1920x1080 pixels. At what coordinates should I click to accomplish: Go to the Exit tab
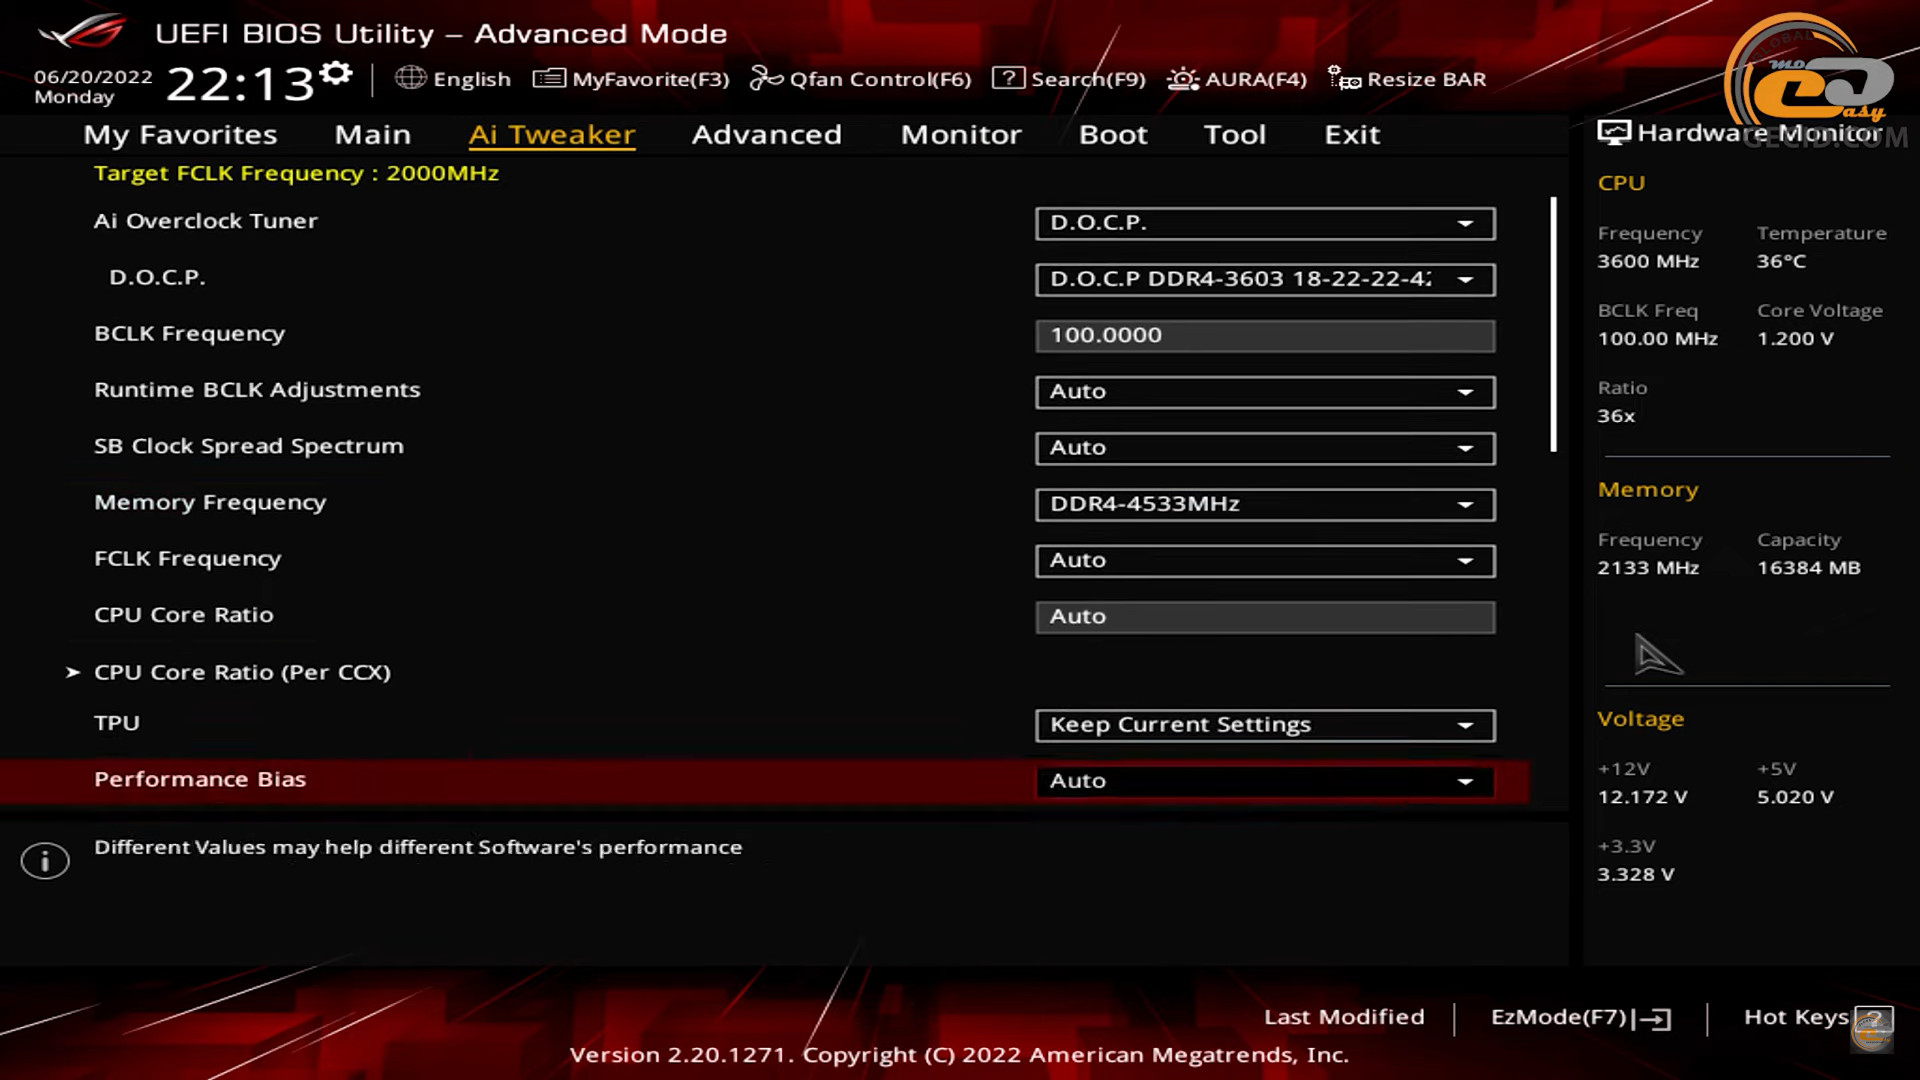tap(1352, 135)
